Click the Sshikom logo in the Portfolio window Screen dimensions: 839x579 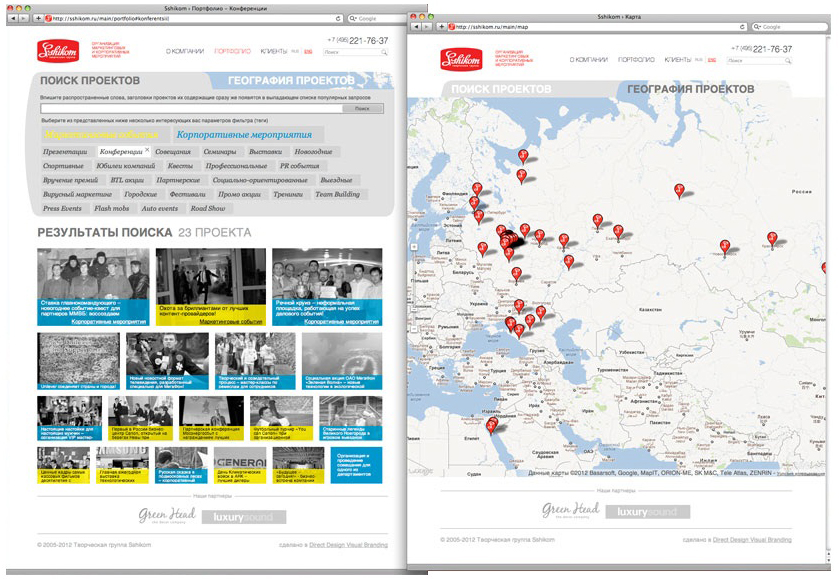coord(58,51)
